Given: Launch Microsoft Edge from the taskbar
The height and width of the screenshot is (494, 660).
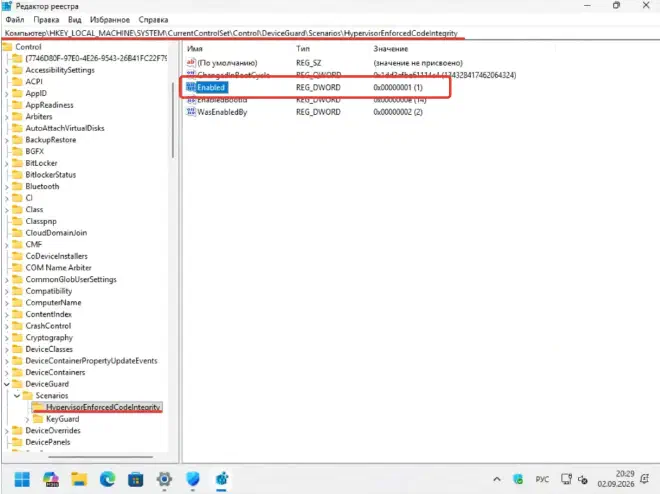Looking at the screenshot, I should coord(107,479).
